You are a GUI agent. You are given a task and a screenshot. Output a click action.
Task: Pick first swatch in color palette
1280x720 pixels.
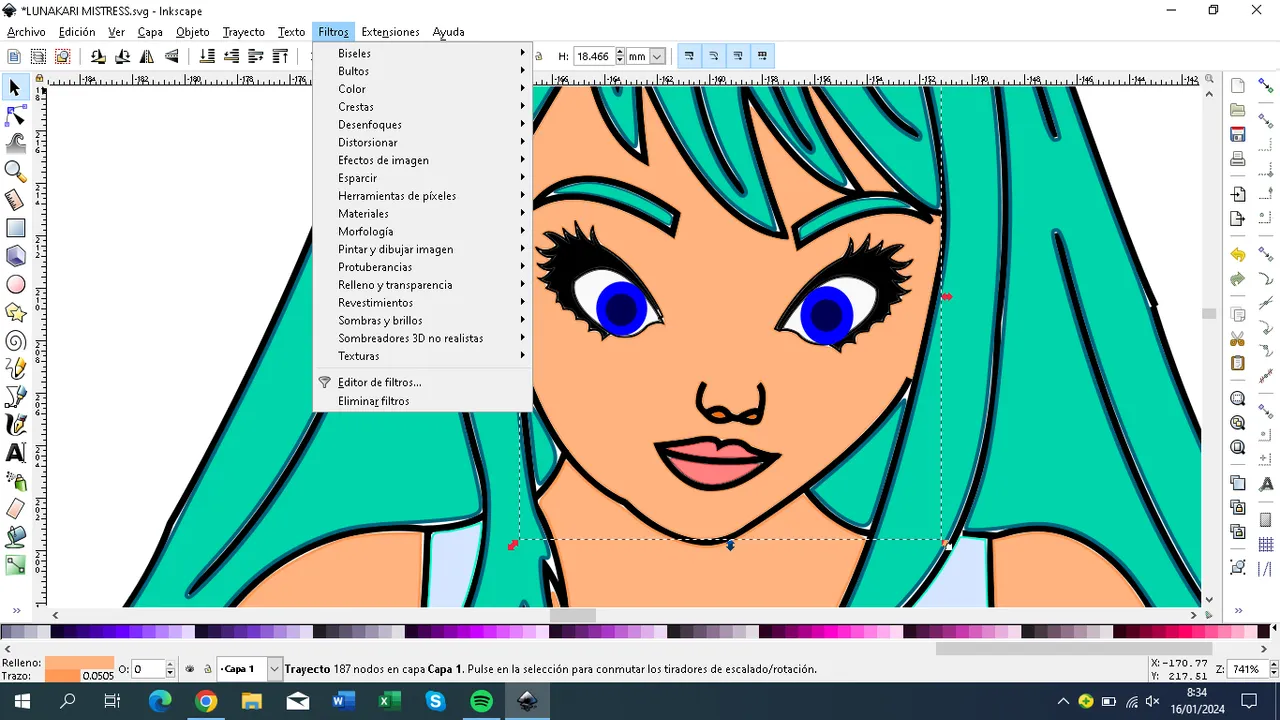(x=6, y=632)
